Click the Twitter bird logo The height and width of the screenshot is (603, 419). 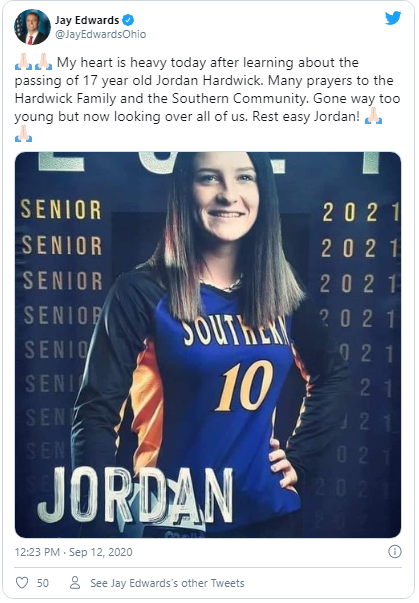[393, 18]
